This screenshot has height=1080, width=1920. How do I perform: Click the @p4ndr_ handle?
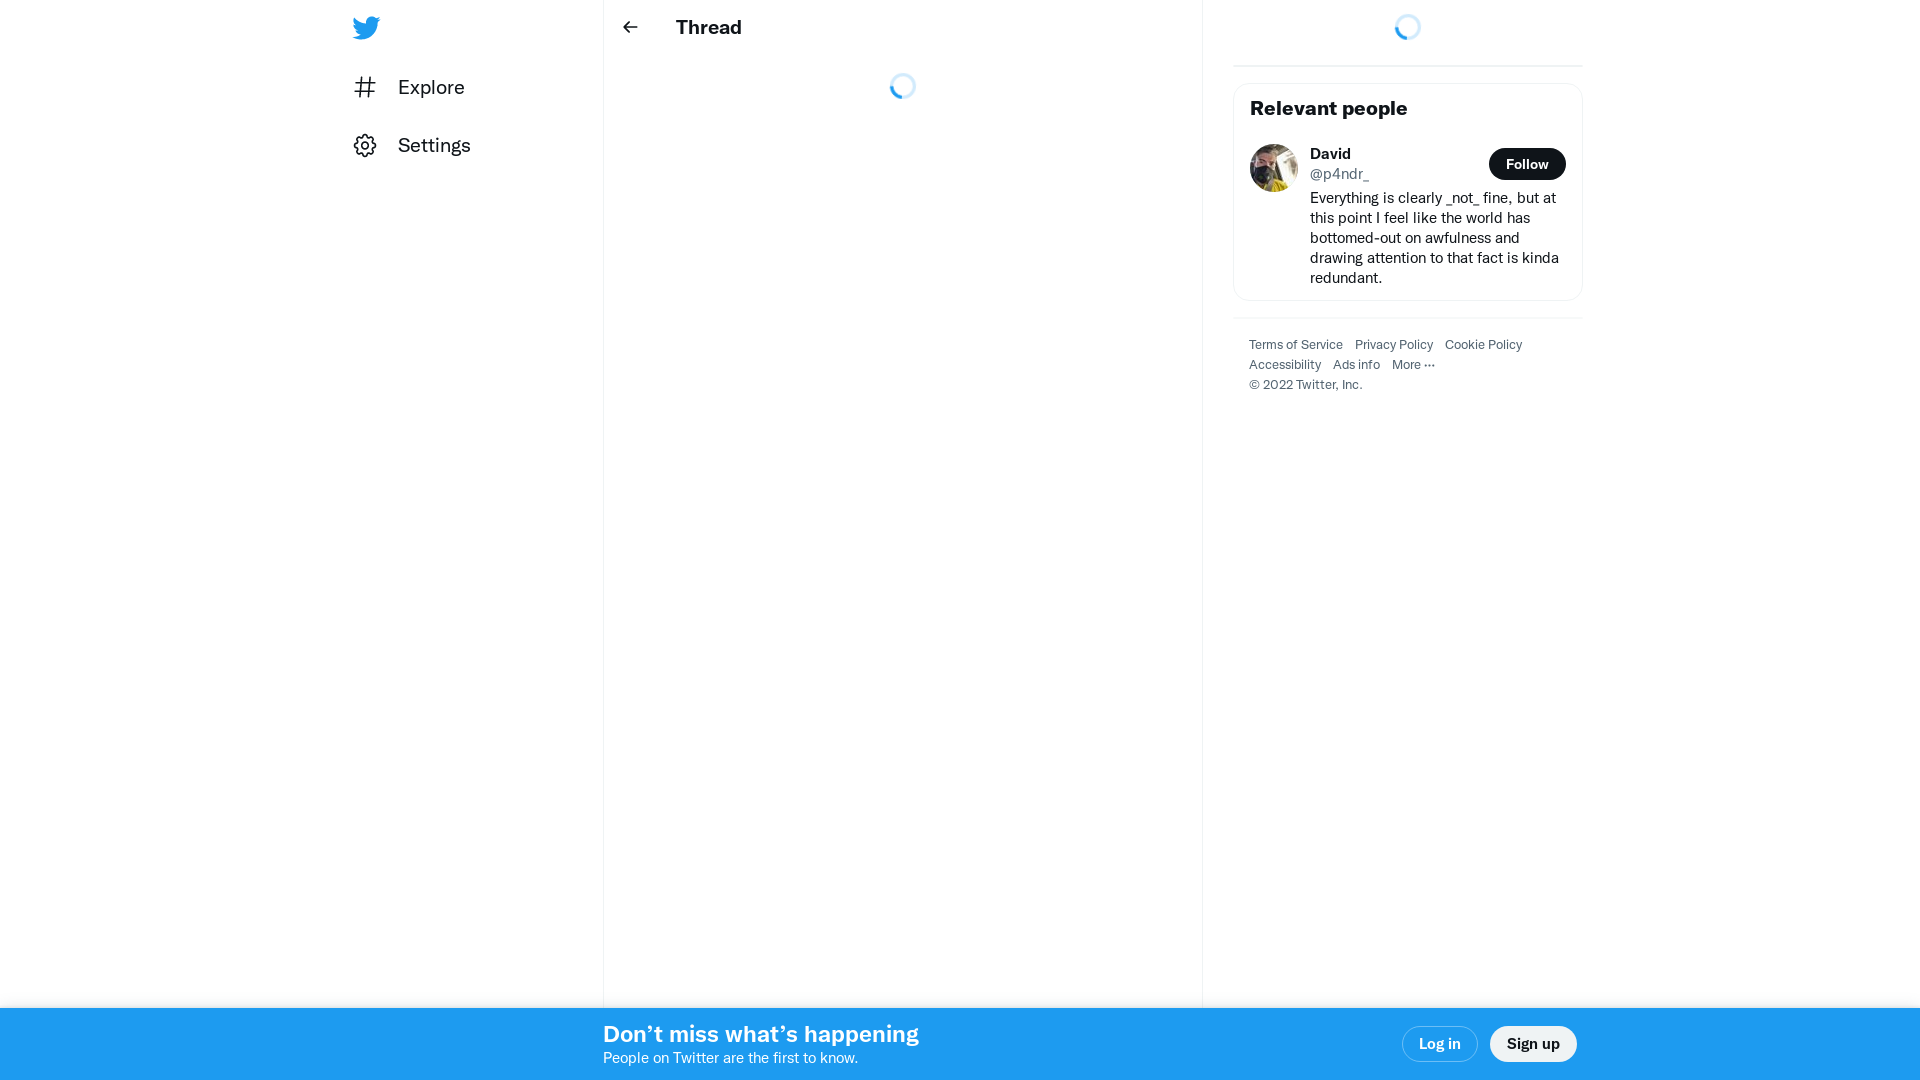tap(1339, 174)
